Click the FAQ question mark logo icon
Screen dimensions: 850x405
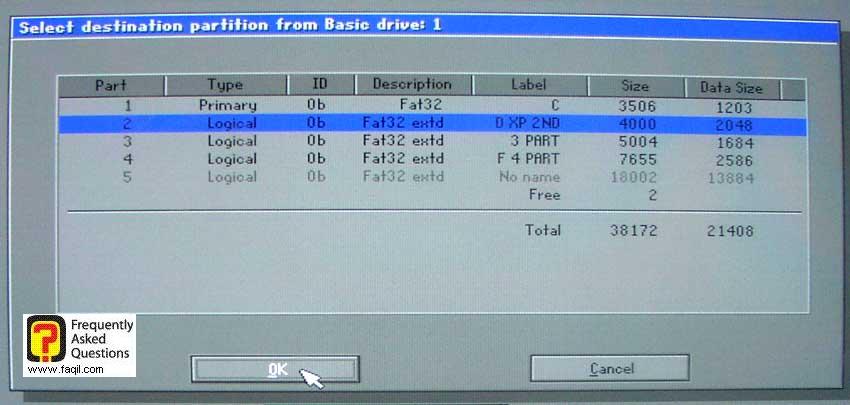pos(45,340)
